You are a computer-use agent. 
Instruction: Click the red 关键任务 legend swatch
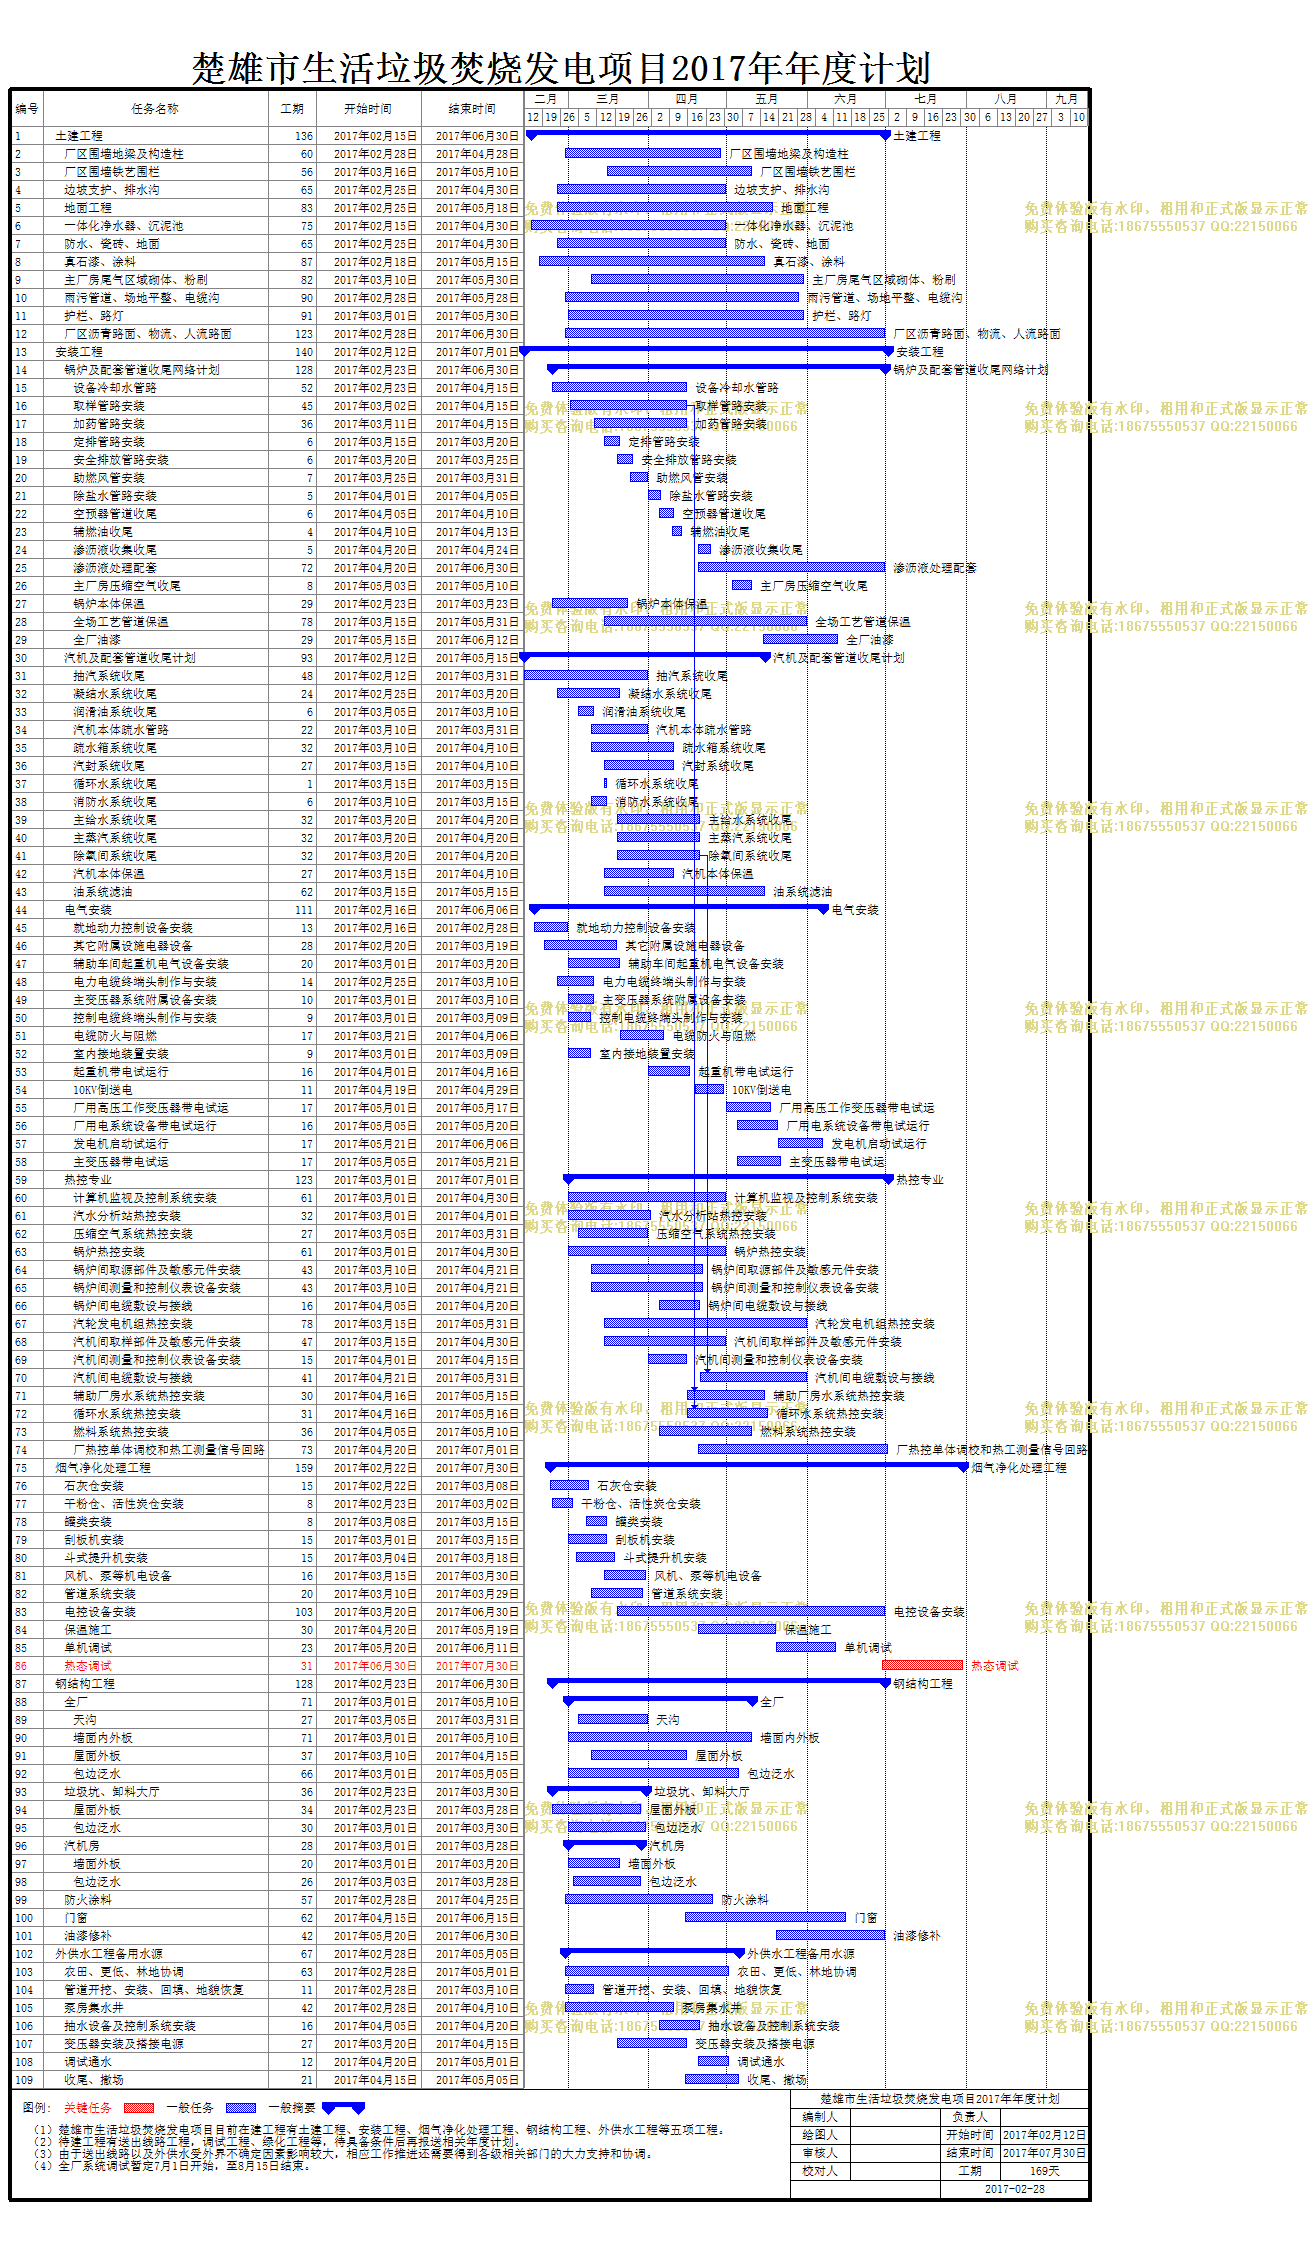(138, 2108)
